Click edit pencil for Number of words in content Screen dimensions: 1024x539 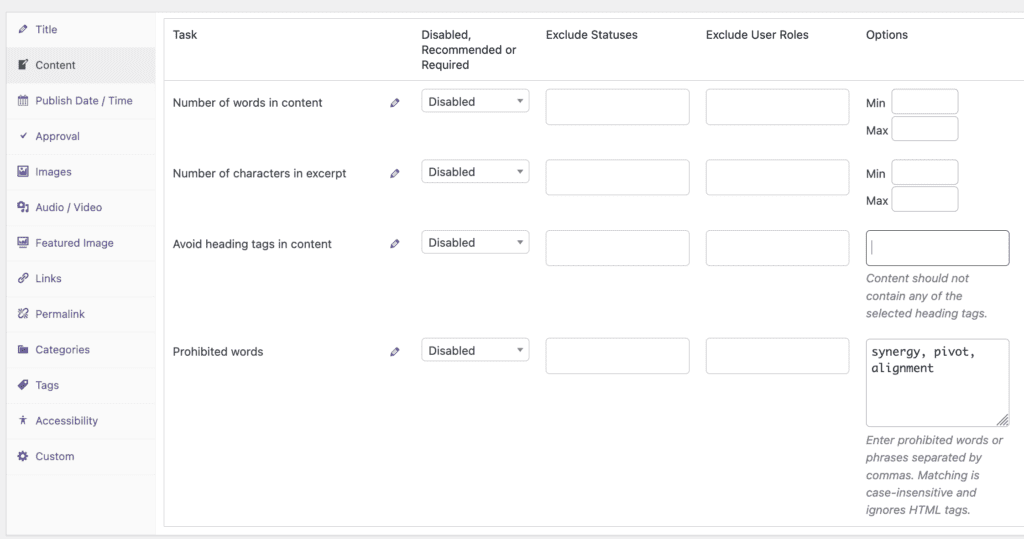pyautogui.click(x=395, y=103)
